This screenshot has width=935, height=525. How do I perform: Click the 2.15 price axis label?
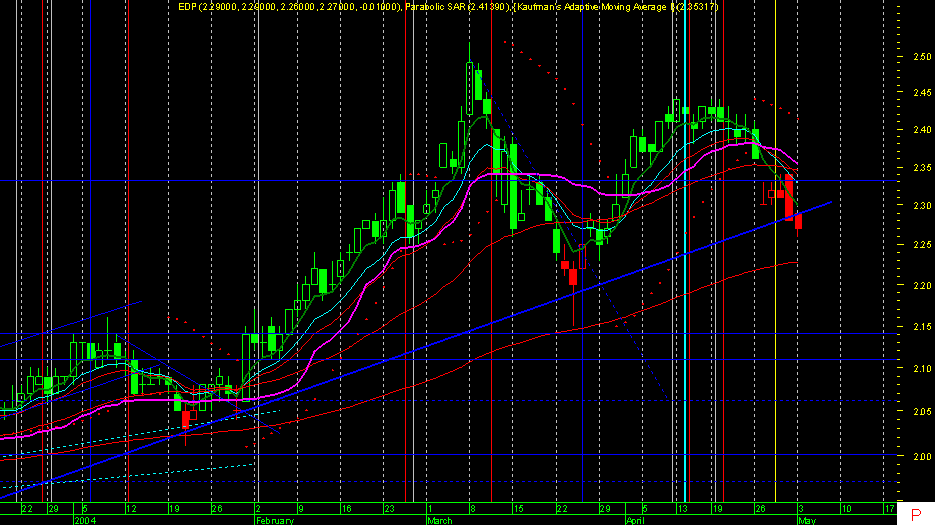pyautogui.click(x=922, y=326)
